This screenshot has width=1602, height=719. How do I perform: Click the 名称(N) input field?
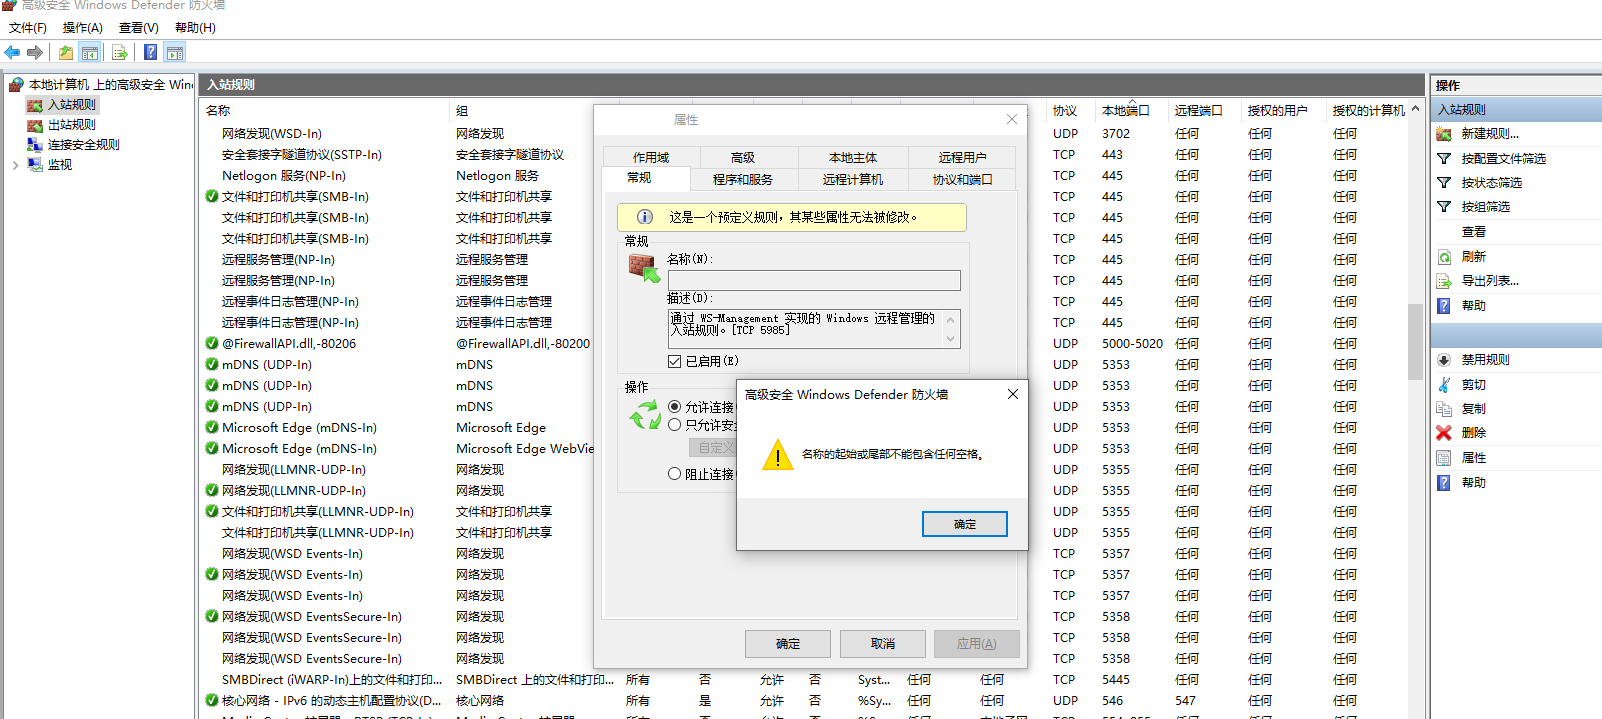pos(814,280)
